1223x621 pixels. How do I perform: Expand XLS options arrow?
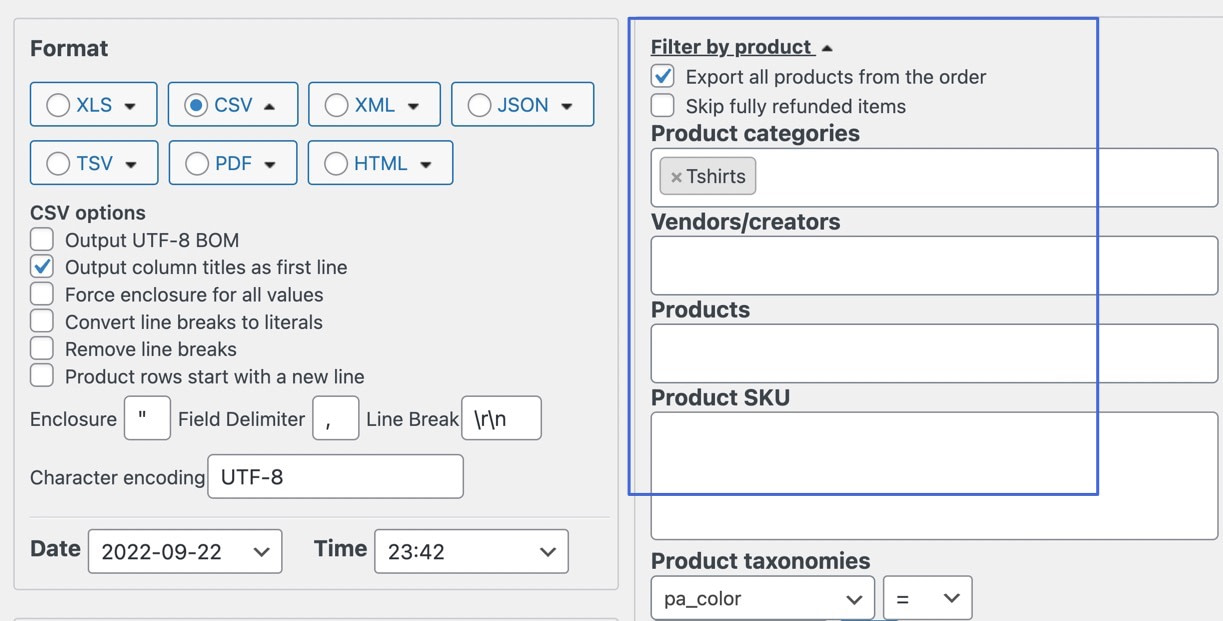click(131, 106)
